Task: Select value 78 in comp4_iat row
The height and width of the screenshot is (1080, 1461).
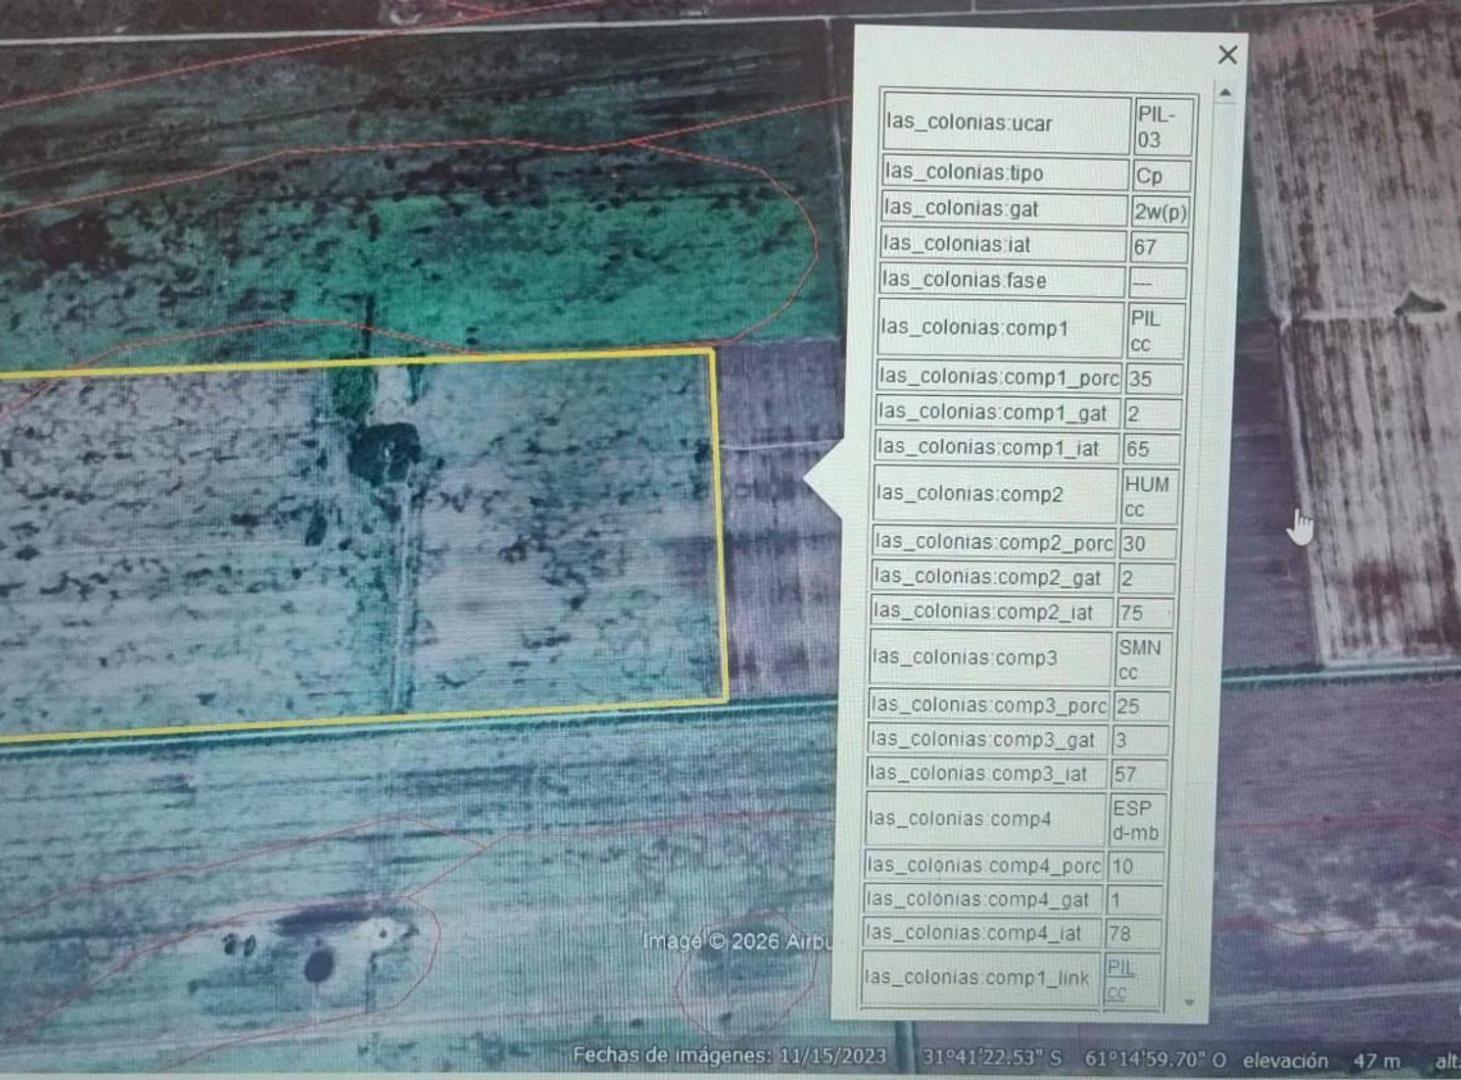Action: pyautogui.click(x=1133, y=933)
